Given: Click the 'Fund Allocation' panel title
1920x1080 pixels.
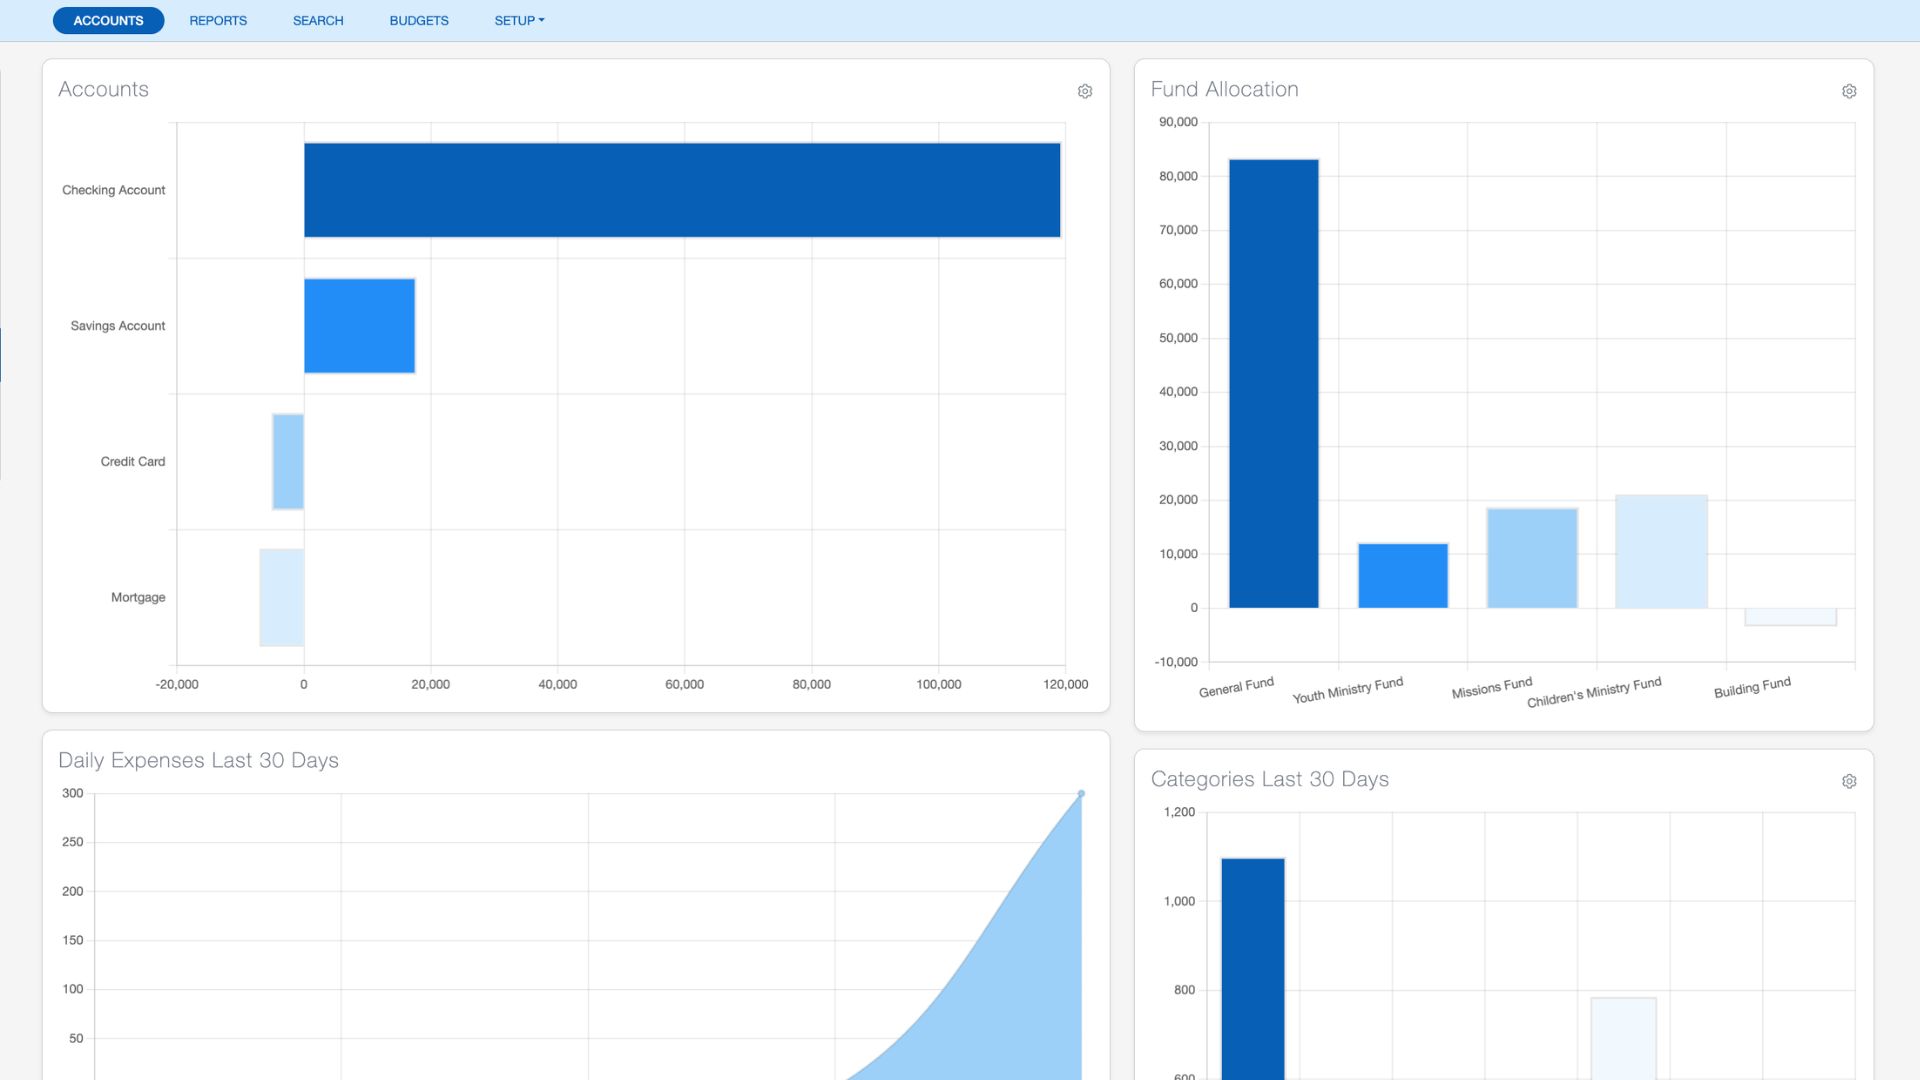Looking at the screenshot, I should pos(1225,89).
